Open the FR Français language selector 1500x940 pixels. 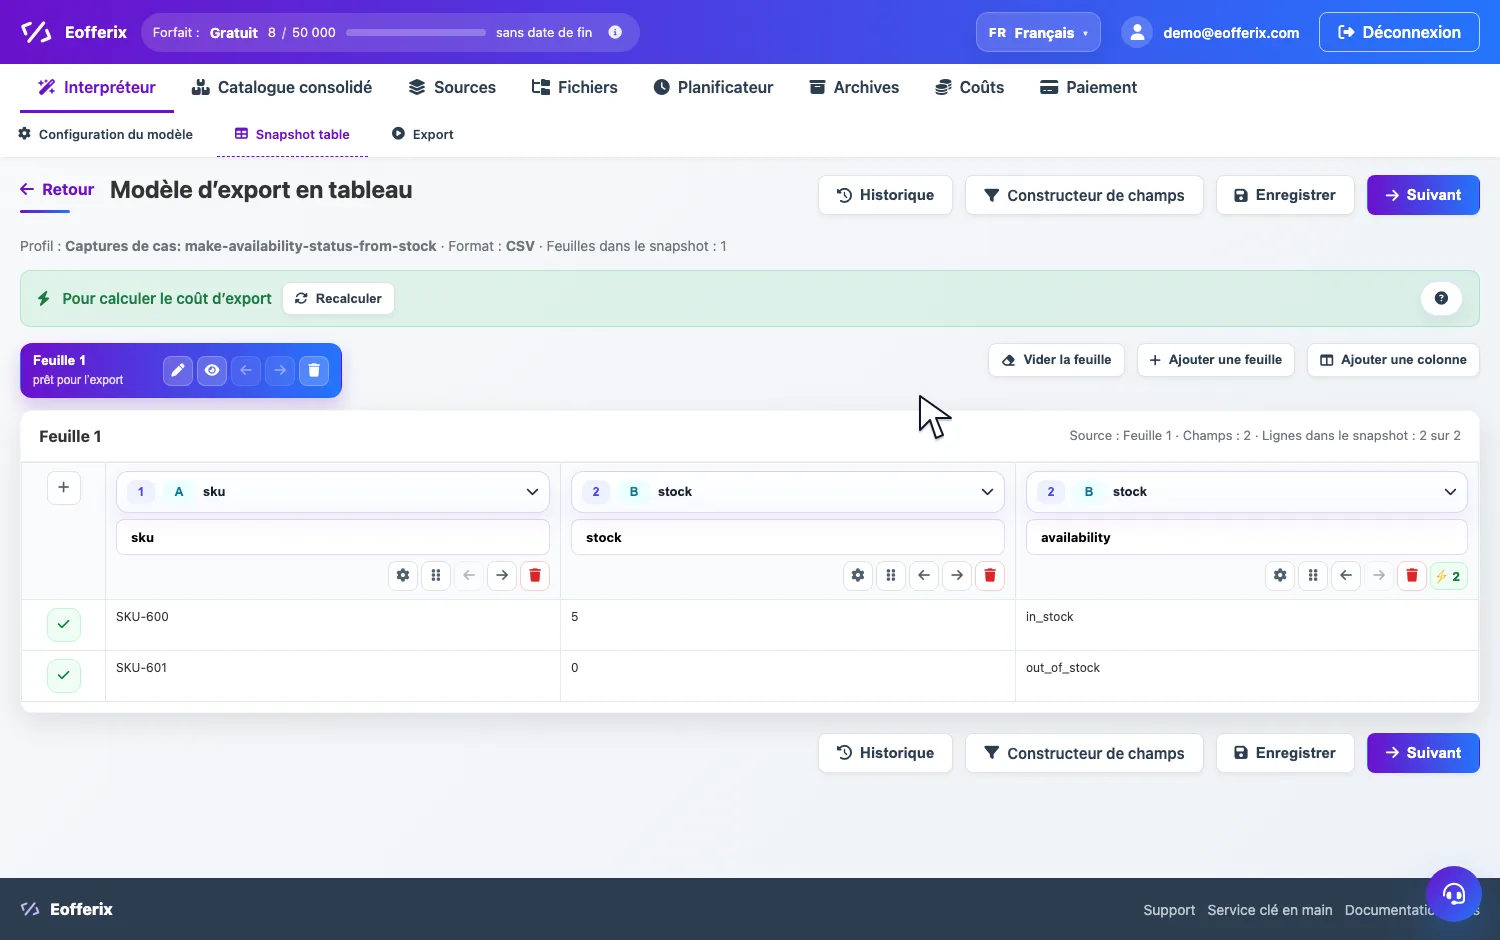pos(1038,32)
